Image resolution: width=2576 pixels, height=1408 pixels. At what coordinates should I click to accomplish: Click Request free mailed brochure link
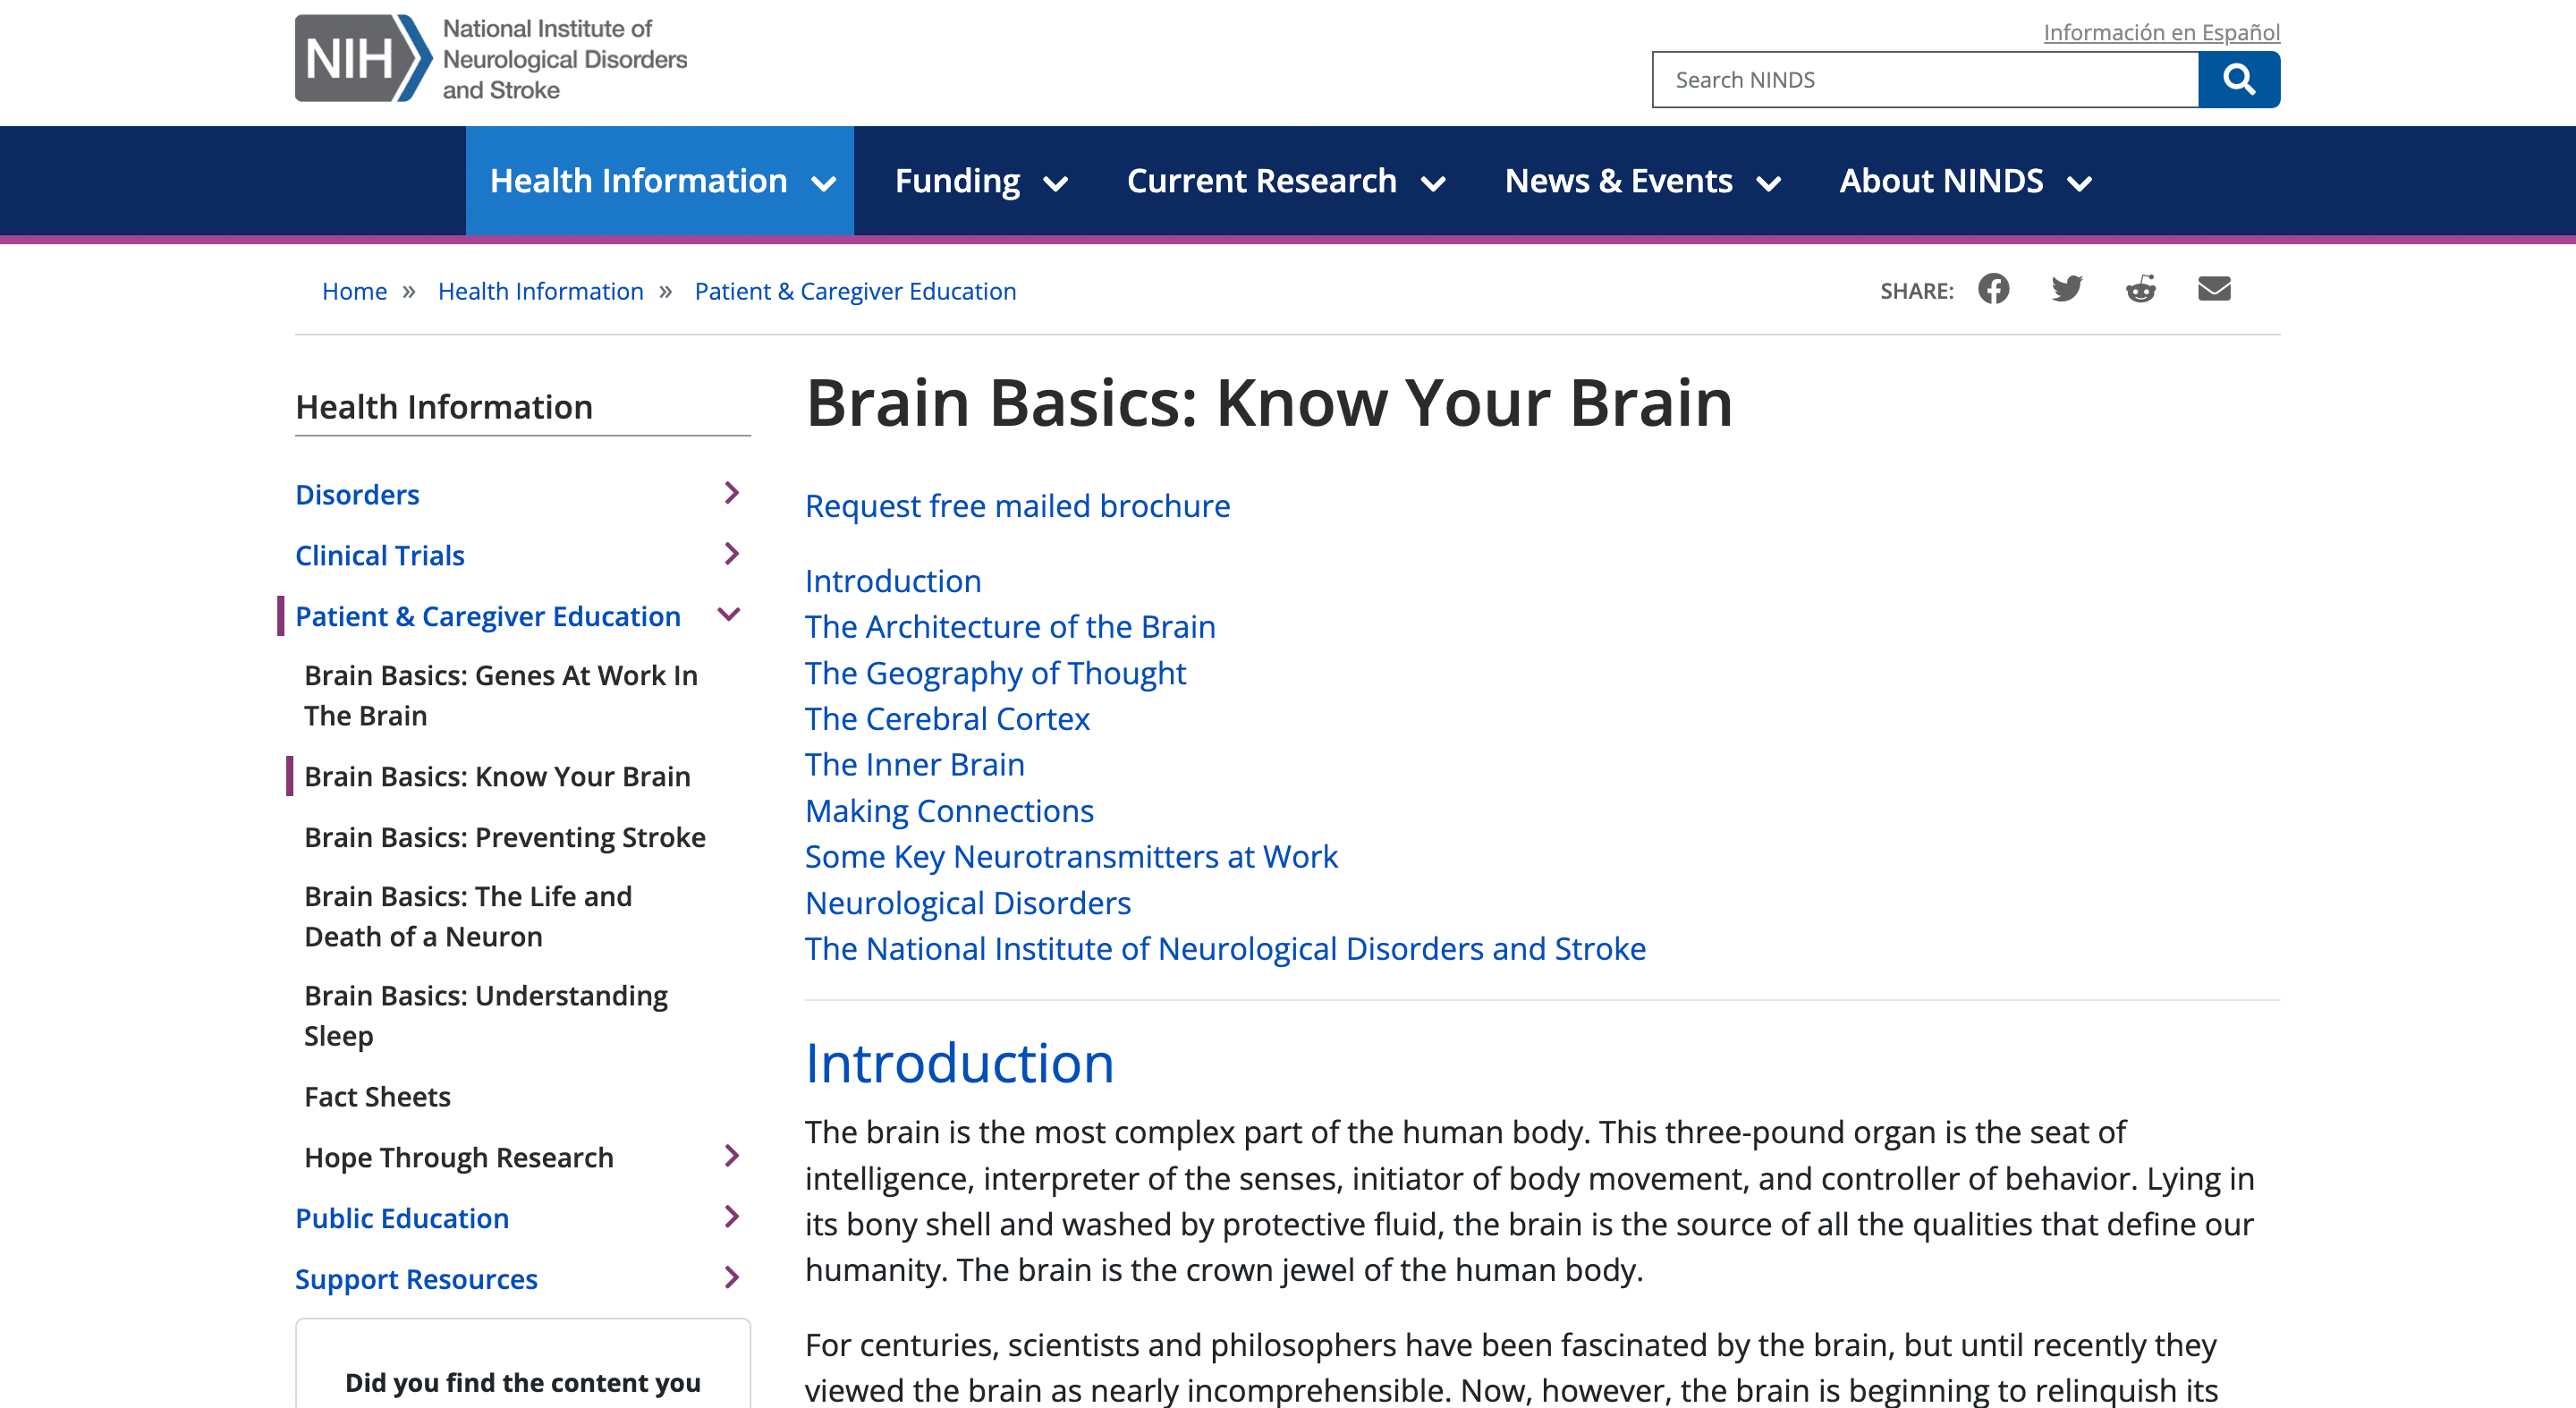tap(1017, 507)
